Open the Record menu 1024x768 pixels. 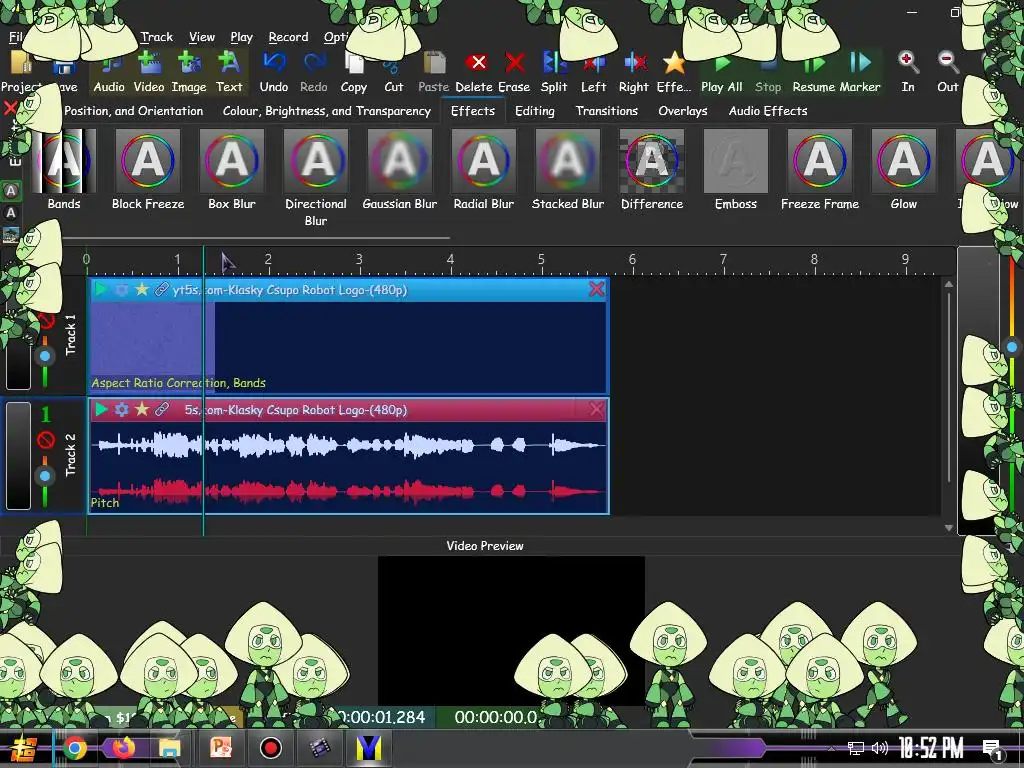(x=288, y=37)
